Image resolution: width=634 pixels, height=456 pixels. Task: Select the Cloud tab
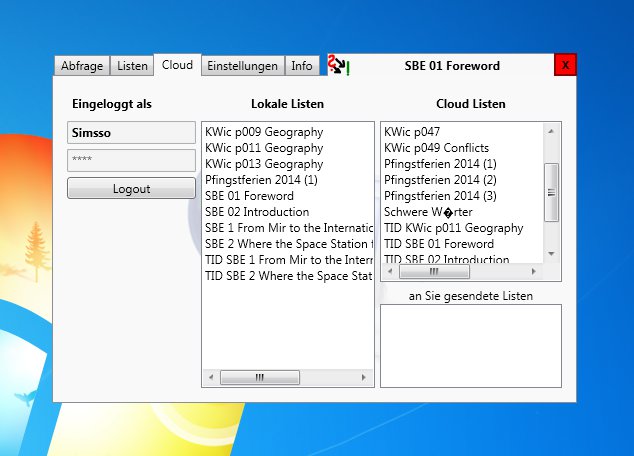click(177, 65)
